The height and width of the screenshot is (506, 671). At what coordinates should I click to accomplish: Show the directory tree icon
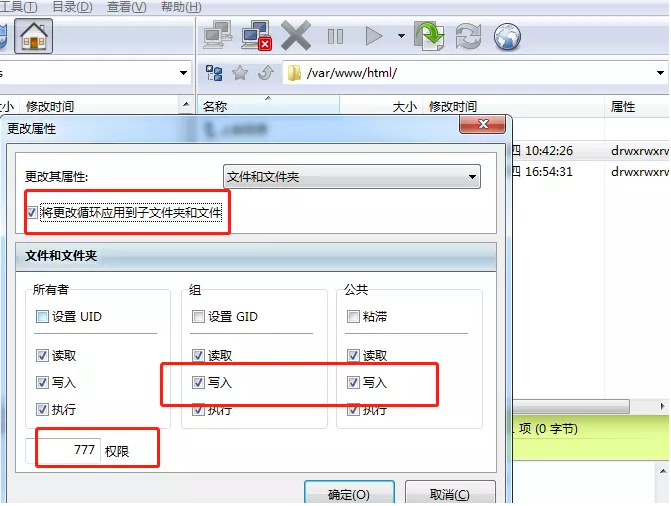click(x=214, y=73)
